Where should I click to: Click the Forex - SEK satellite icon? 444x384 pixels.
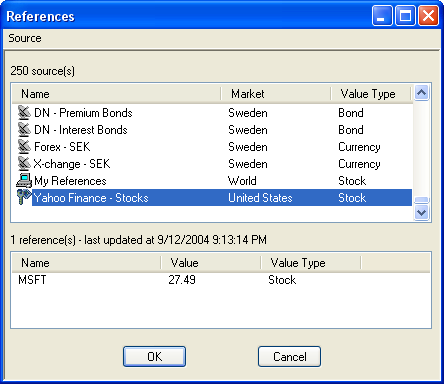tap(24, 147)
